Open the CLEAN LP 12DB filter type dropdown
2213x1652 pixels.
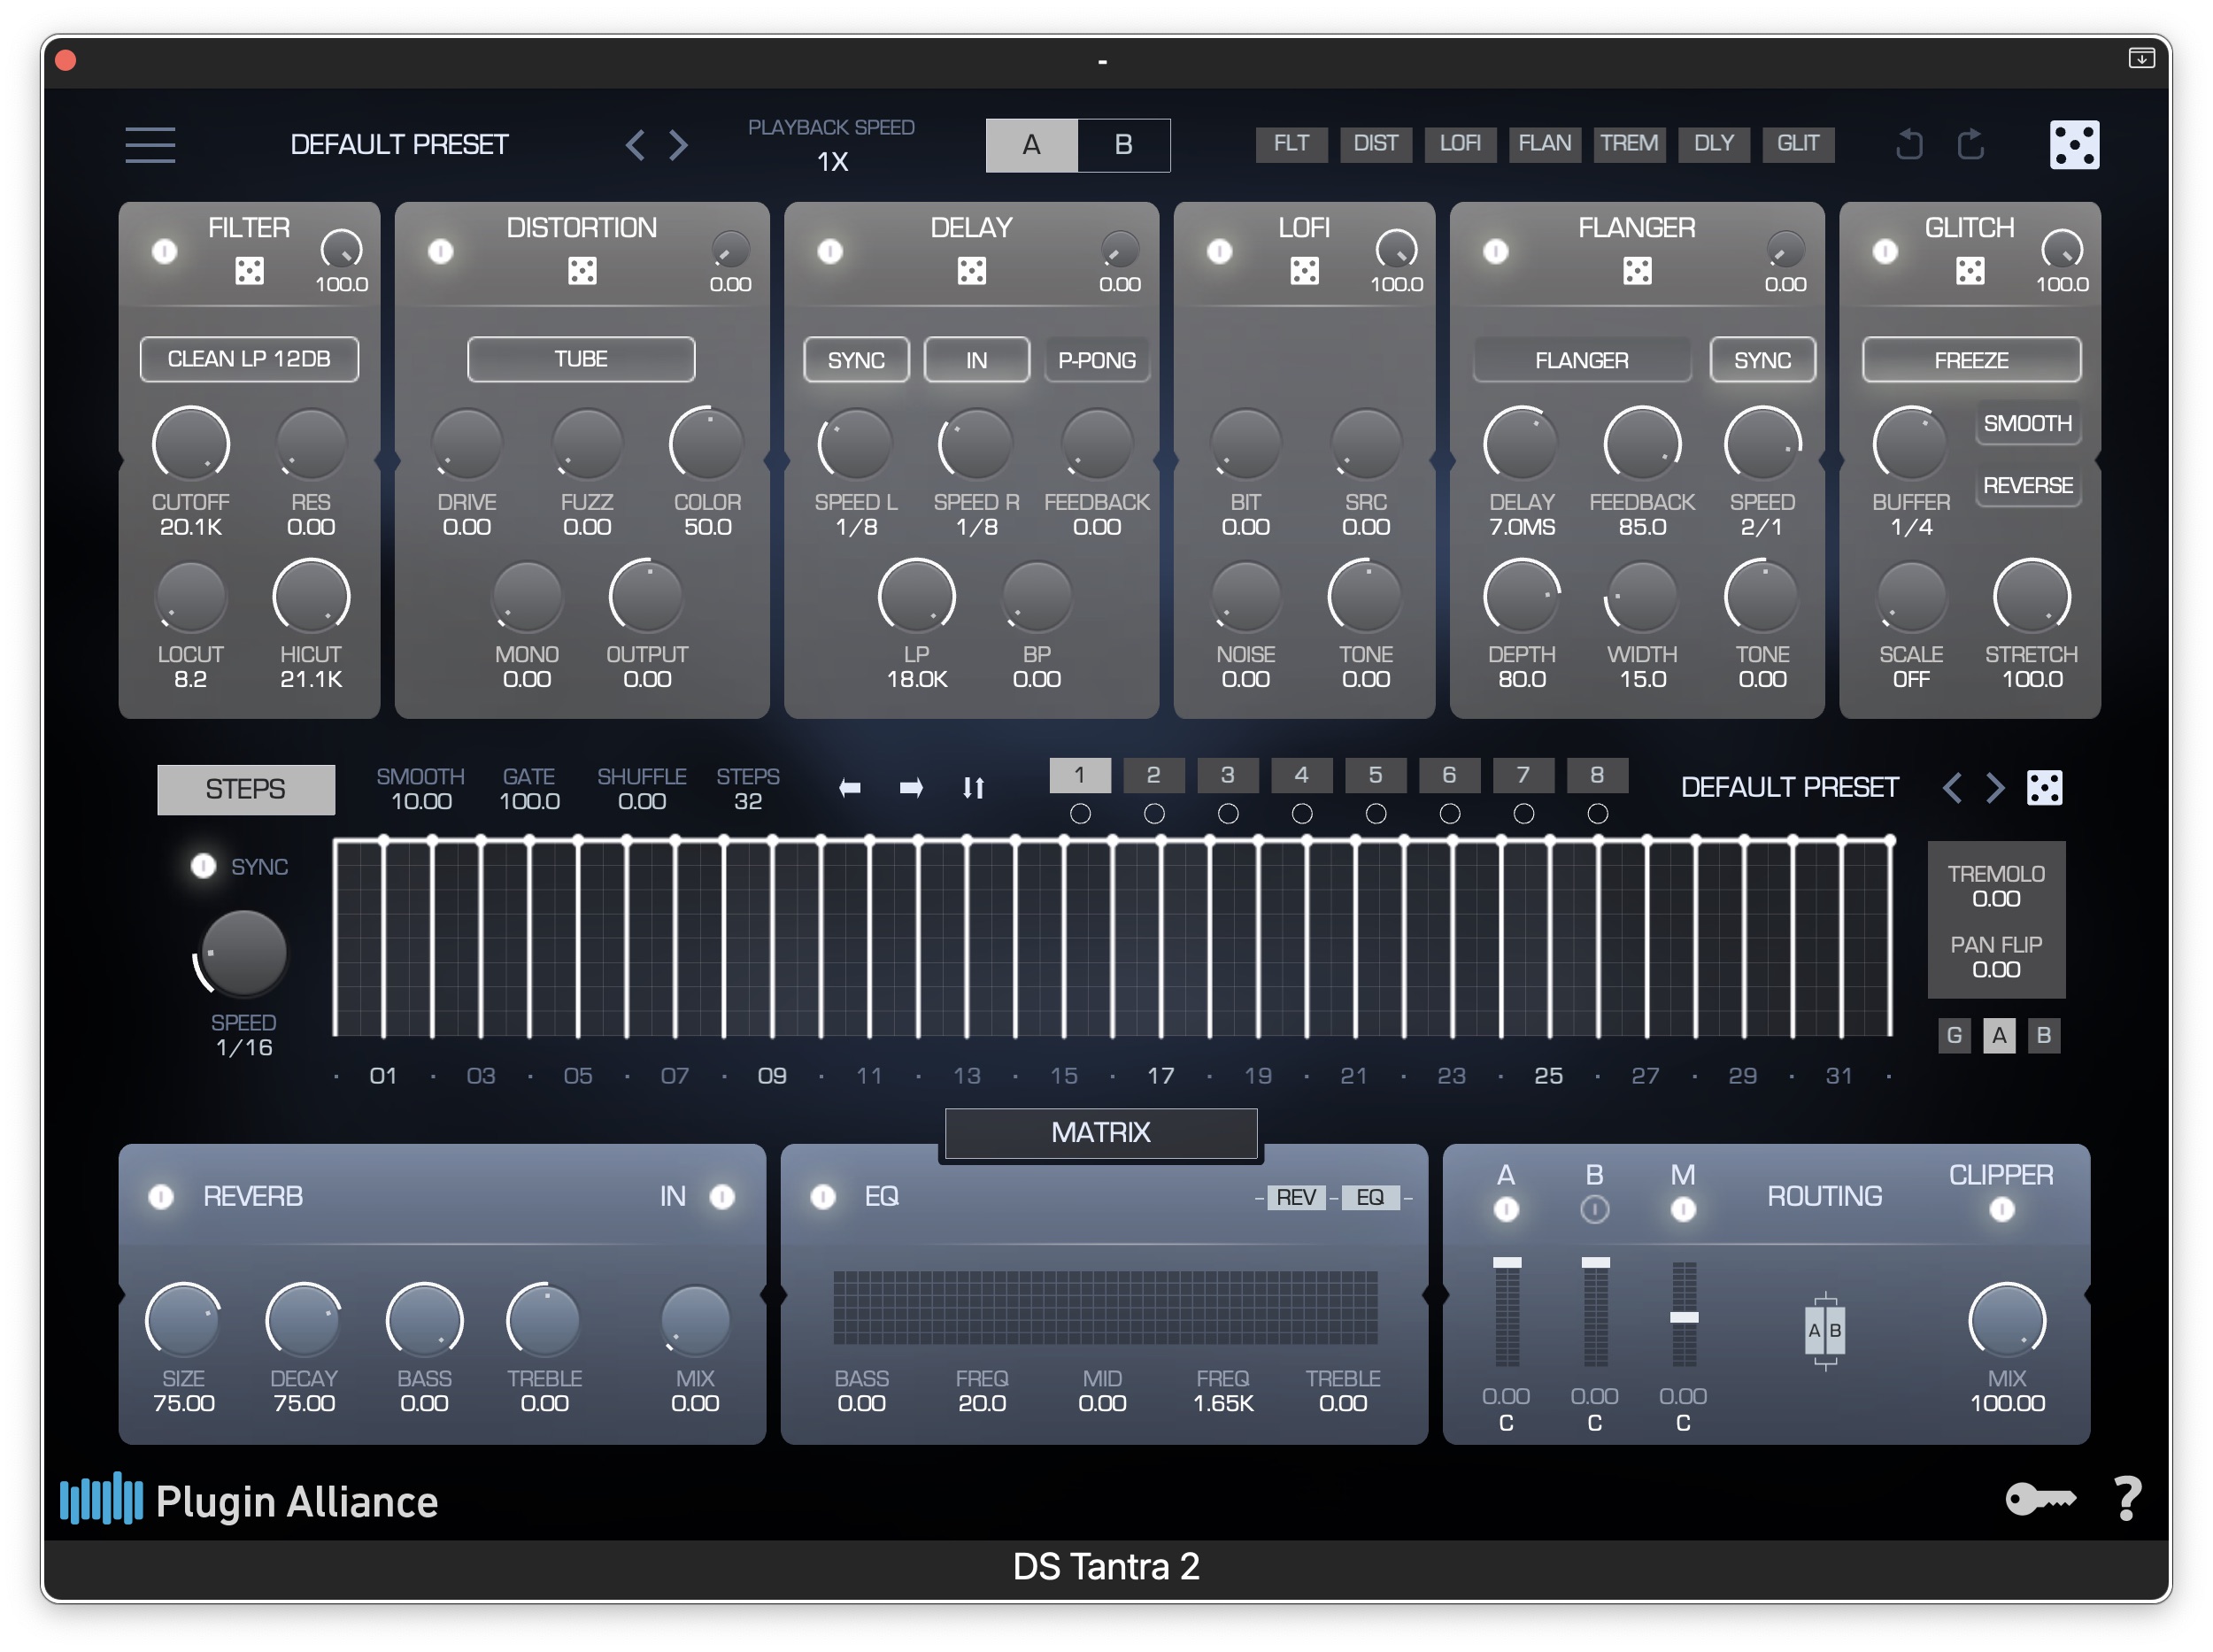[249, 359]
